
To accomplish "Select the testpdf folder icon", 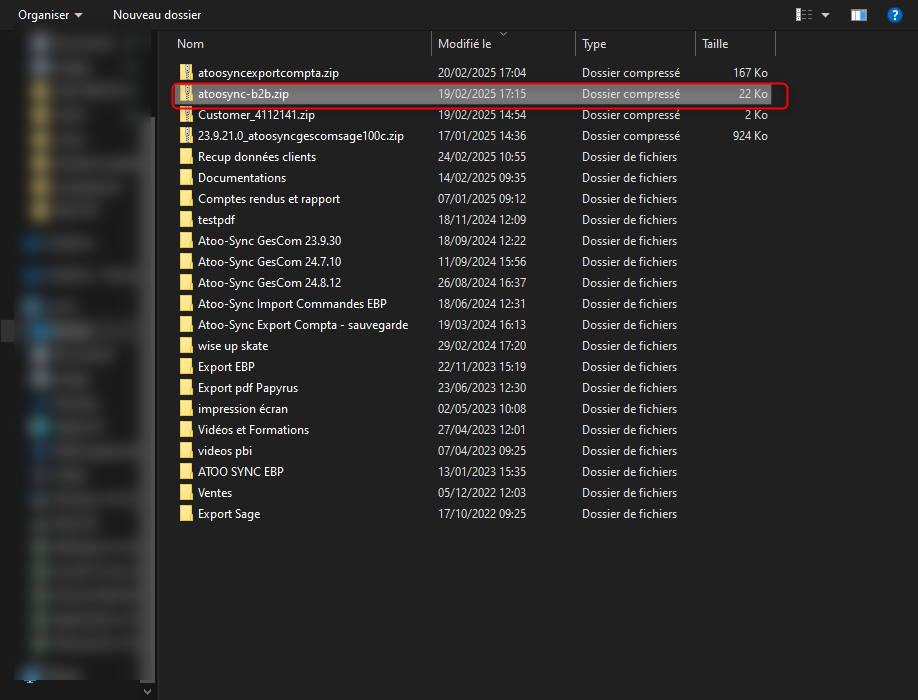I will pyautogui.click(x=186, y=220).
